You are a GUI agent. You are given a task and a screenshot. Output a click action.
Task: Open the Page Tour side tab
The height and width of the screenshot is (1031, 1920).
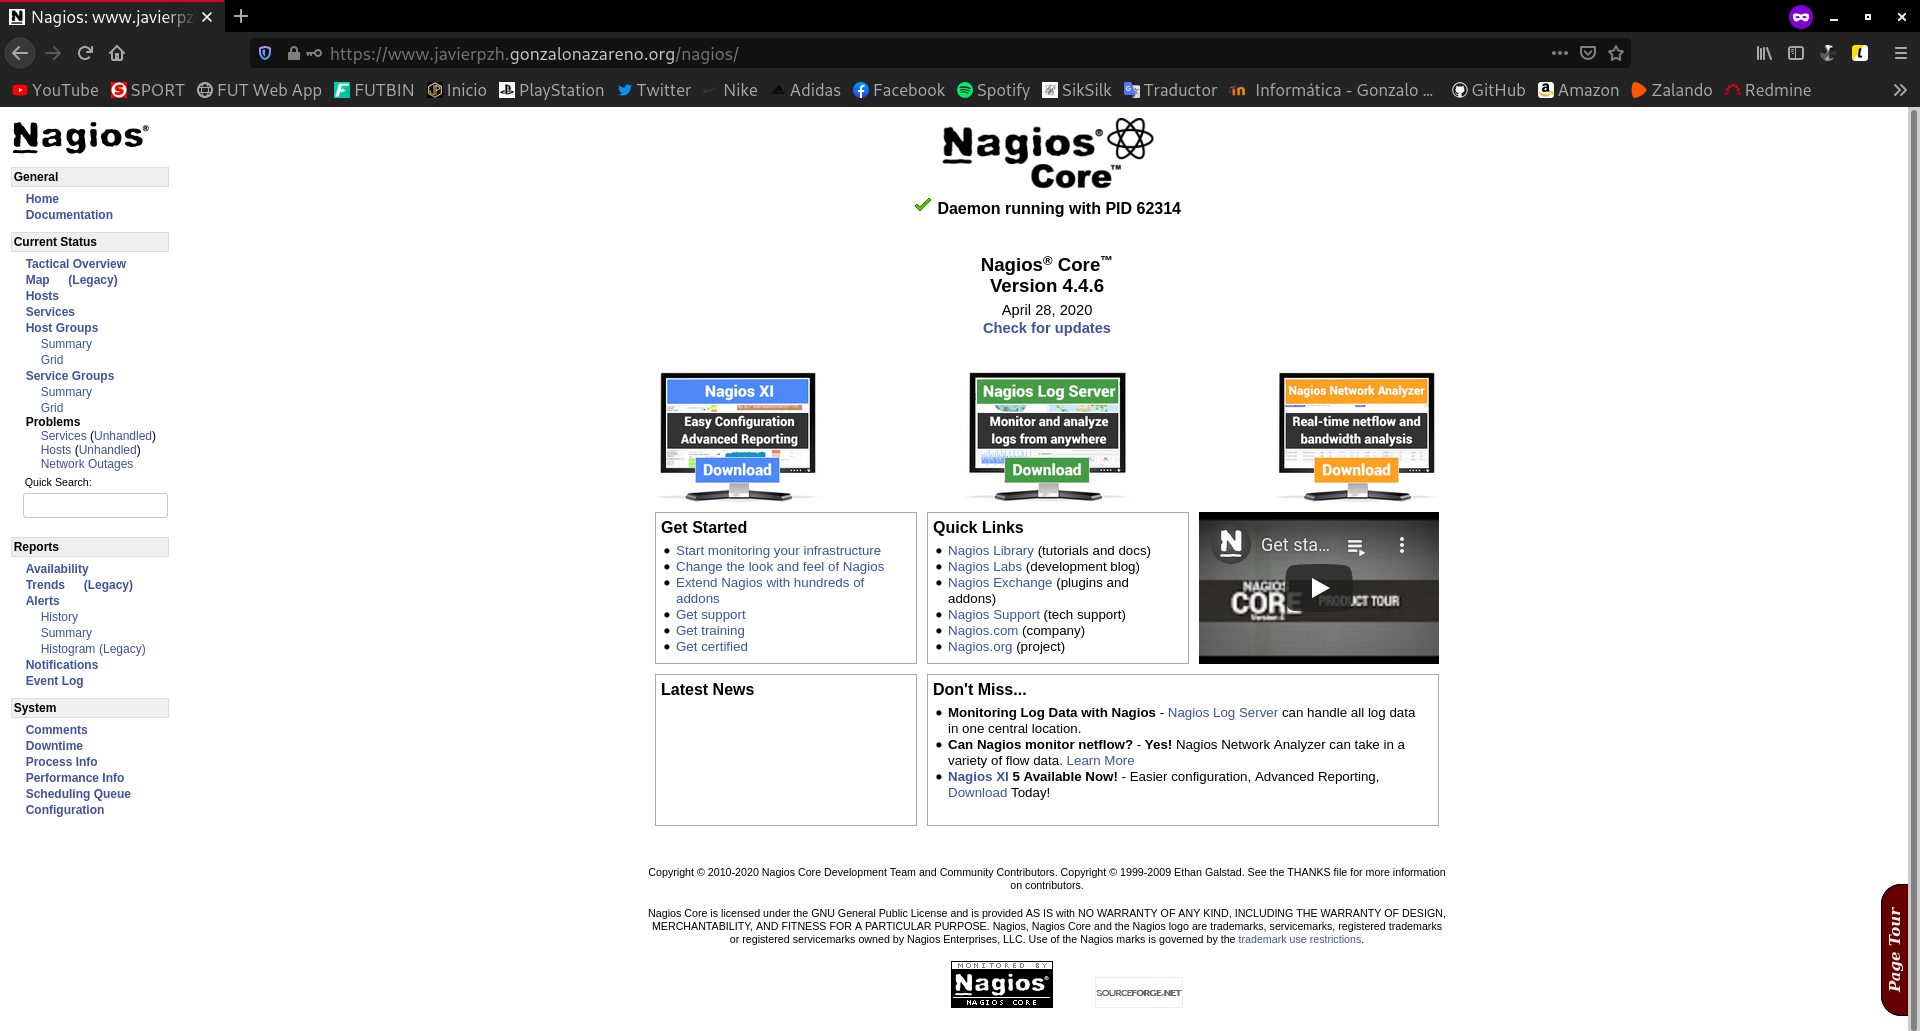pyautogui.click(x=1894, y=949)
